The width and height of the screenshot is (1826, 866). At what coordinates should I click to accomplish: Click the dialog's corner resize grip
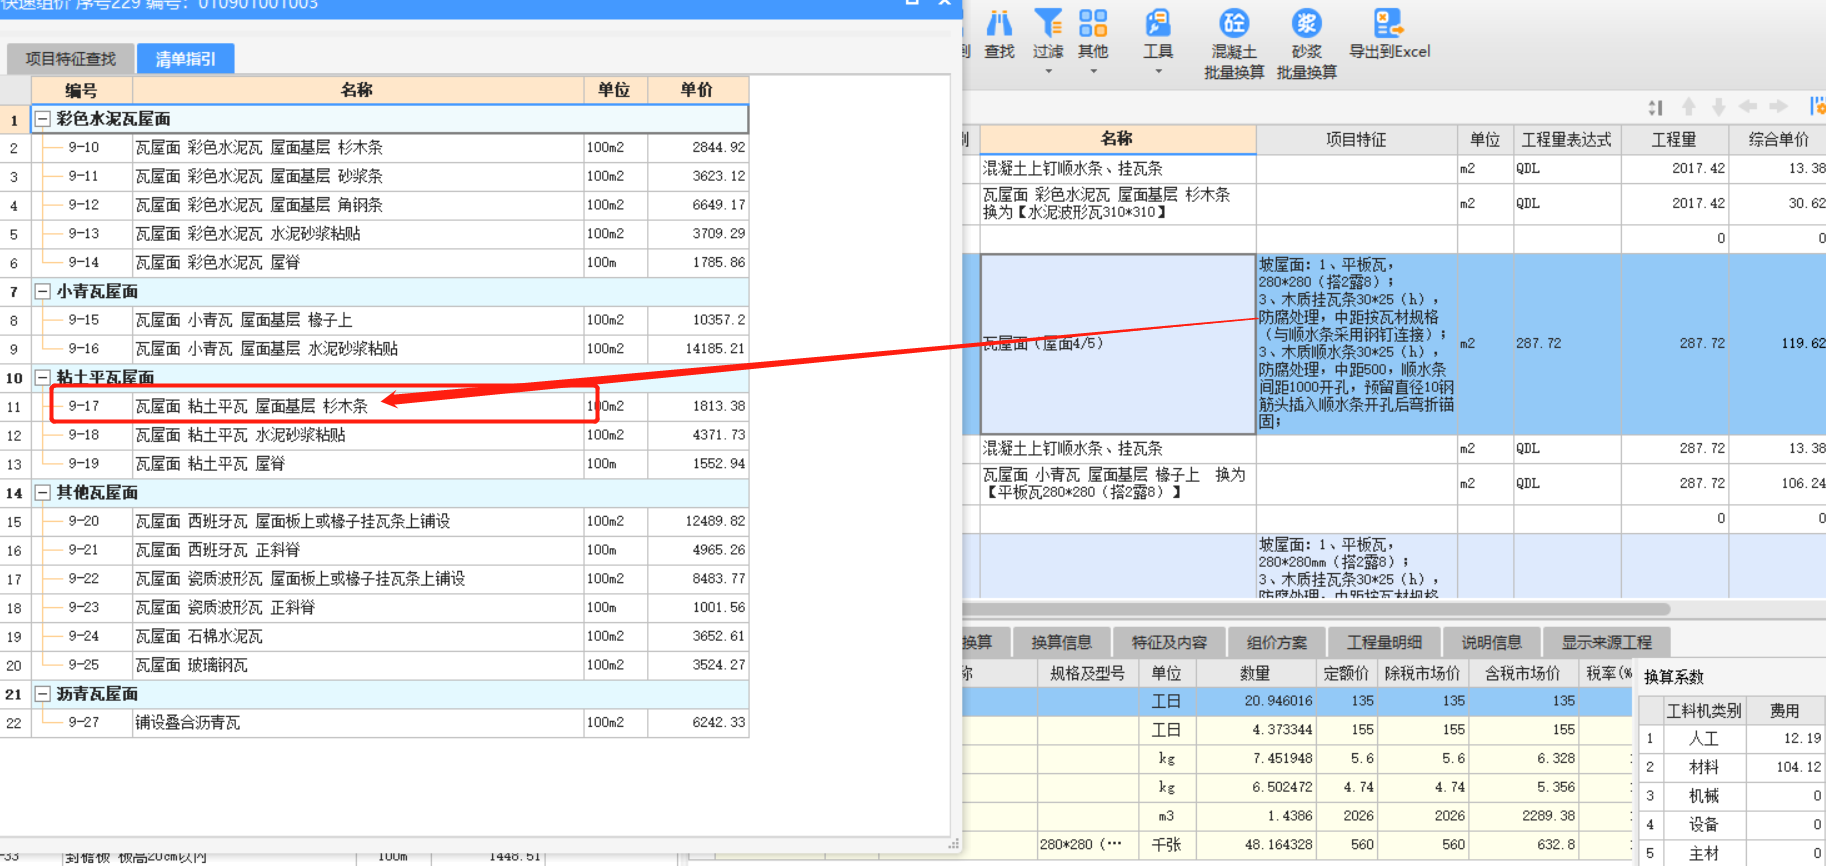tap(953, 844)
